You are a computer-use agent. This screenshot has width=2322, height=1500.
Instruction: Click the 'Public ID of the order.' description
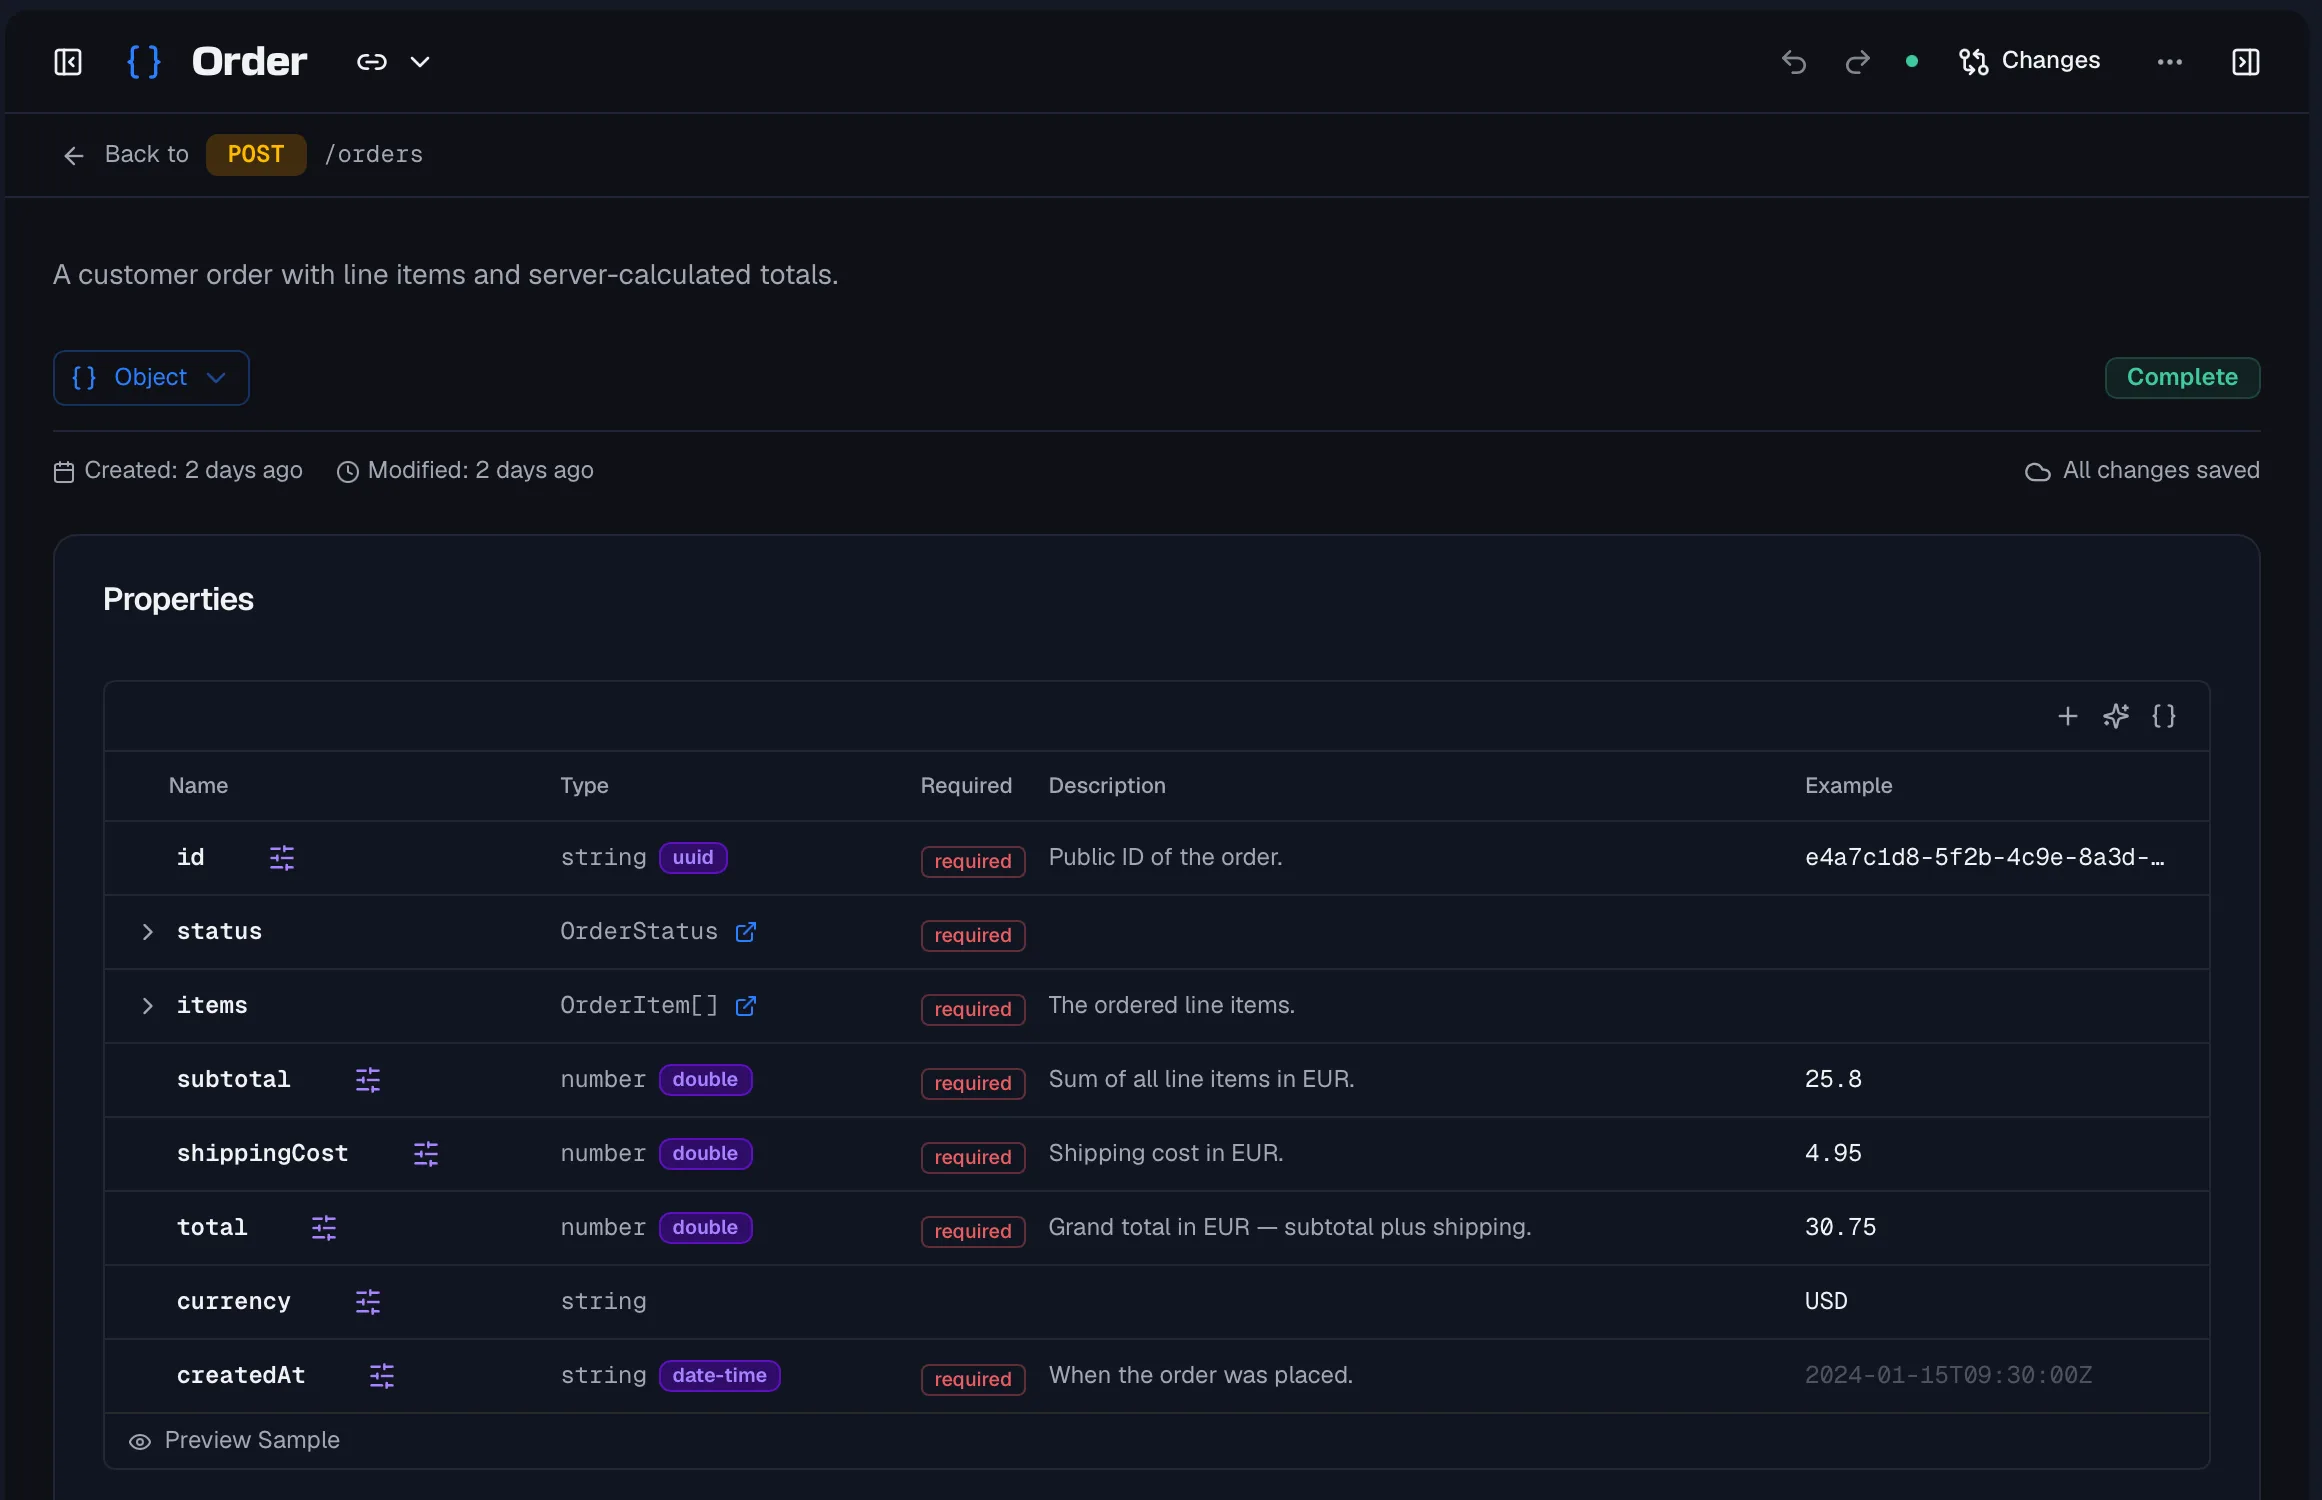tap(1165, 858)
